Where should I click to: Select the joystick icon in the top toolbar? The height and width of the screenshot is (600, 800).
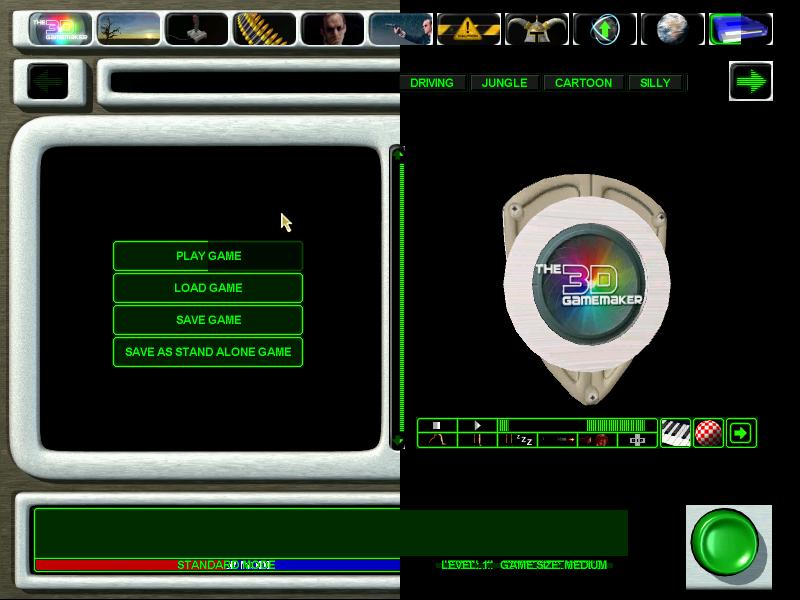pos(196,29)
